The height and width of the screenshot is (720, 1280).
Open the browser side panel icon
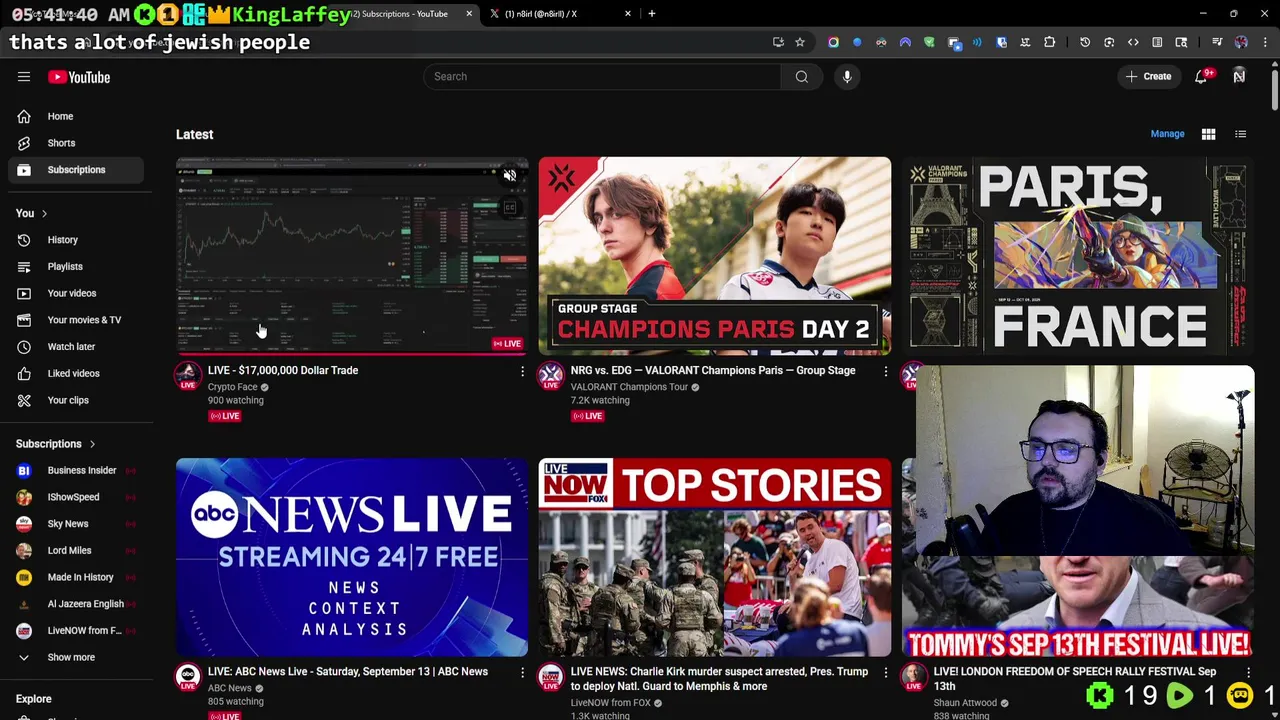click(x=1157, y=42)
